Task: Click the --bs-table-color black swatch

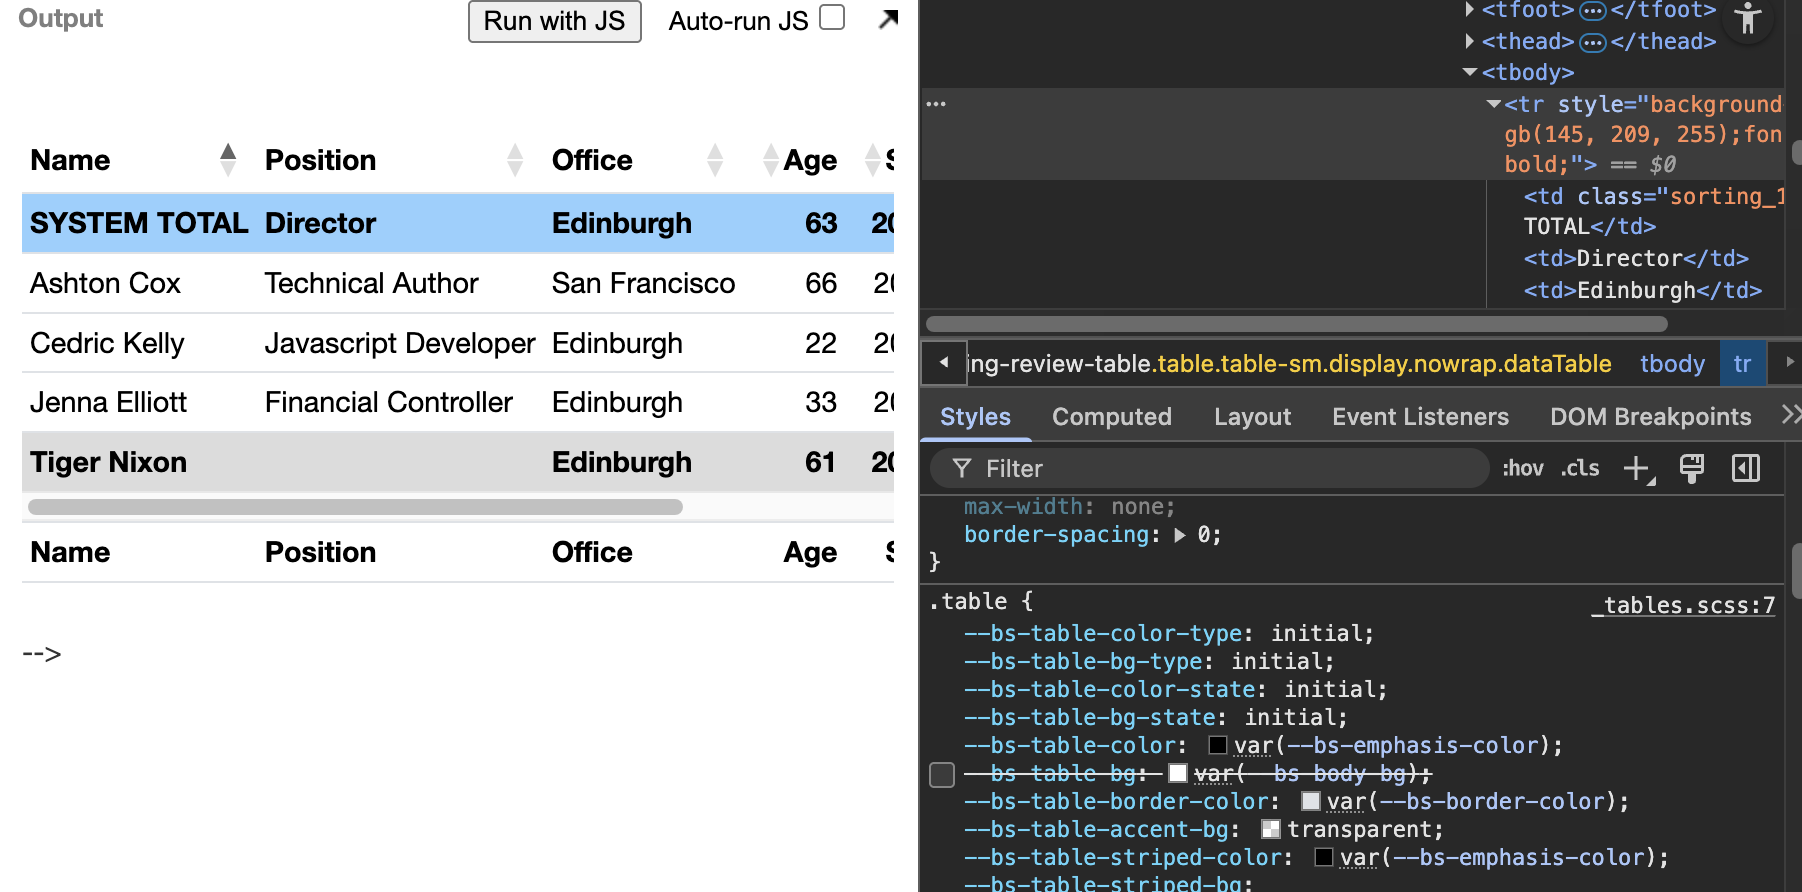Action: click(x=1218, y=745)
